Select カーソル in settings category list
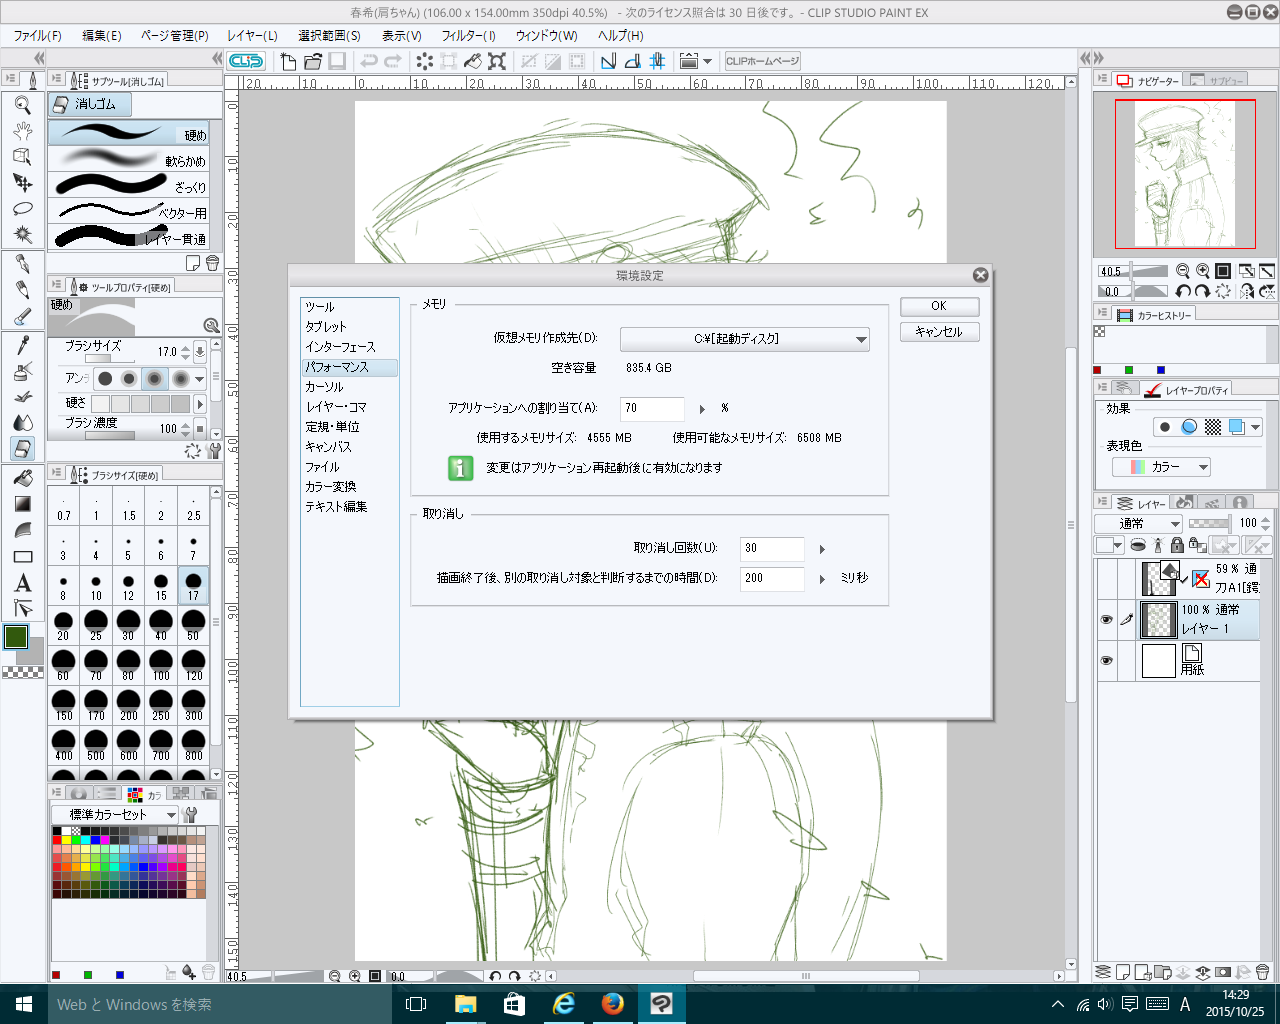Screen dimensions: 1280x1024 click(324, 387)
